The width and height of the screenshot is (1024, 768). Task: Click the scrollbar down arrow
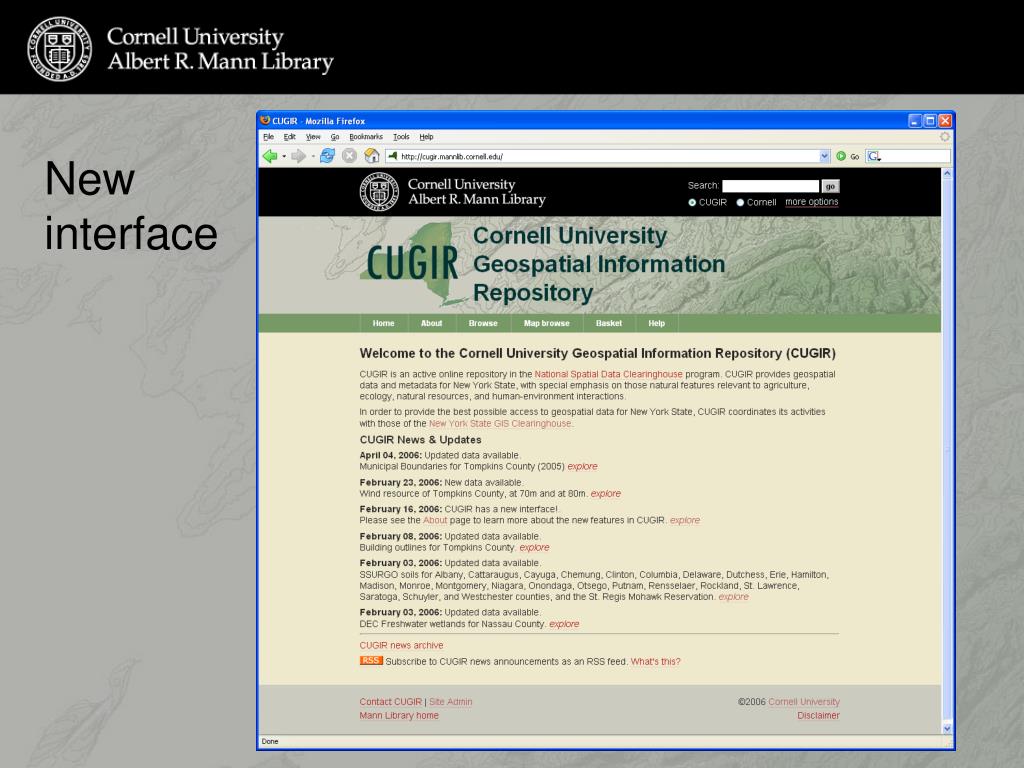pos(947,728)
